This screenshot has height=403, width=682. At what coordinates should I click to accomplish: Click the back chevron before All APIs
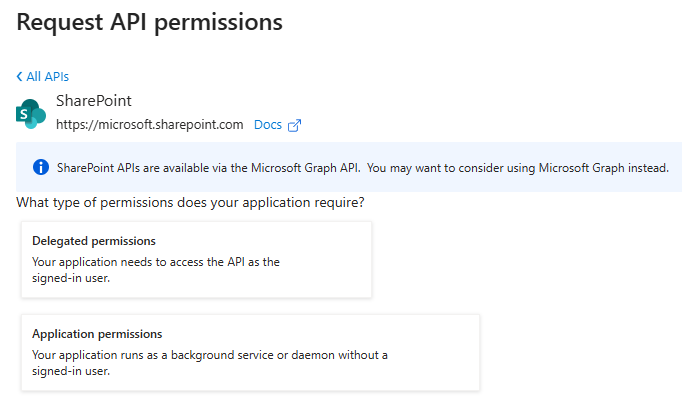20,77
